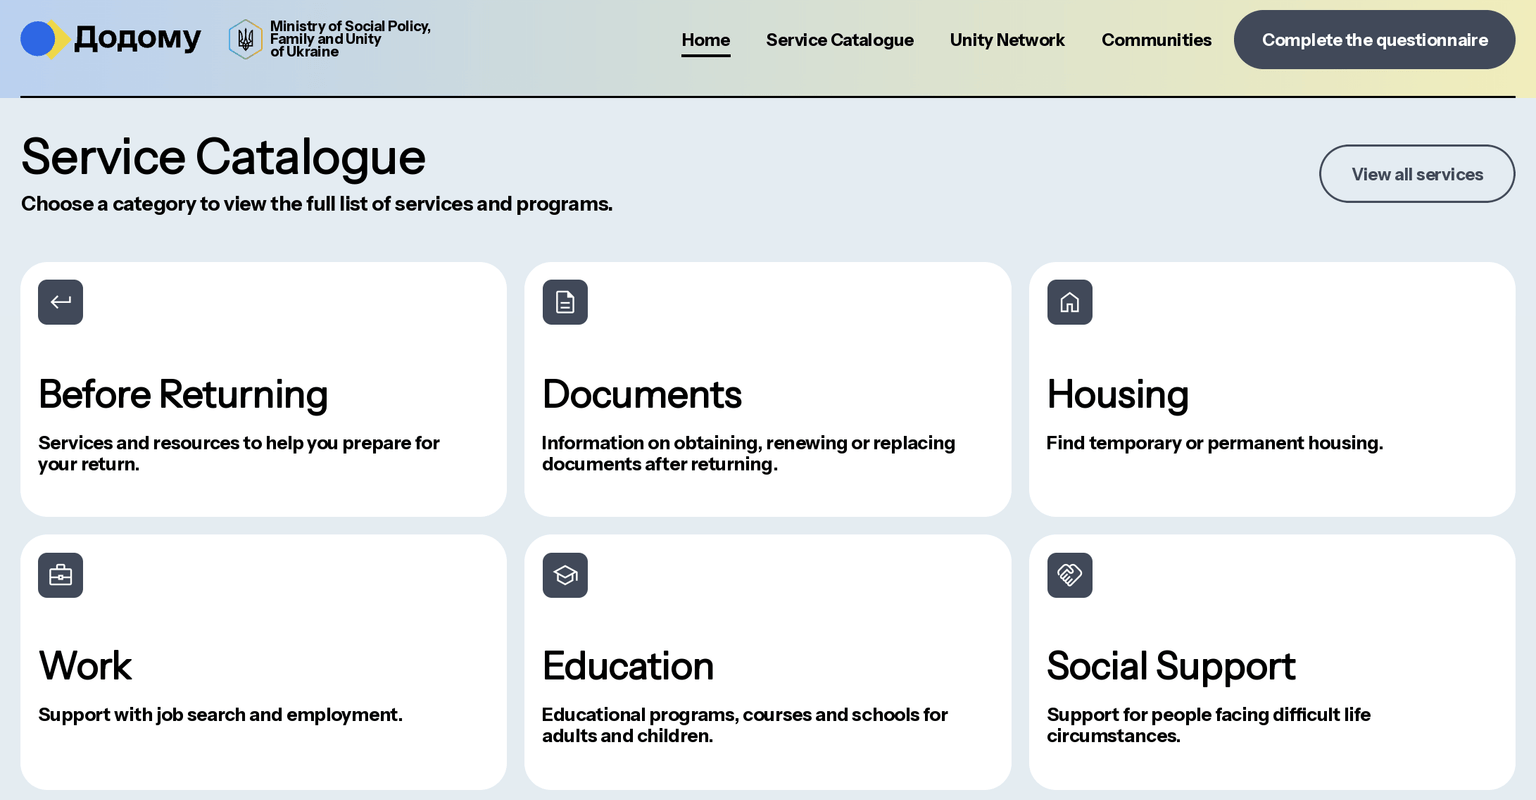The image size is (1536, 800).
Task: Click the house icon on Housing card
Action: 1070,302
